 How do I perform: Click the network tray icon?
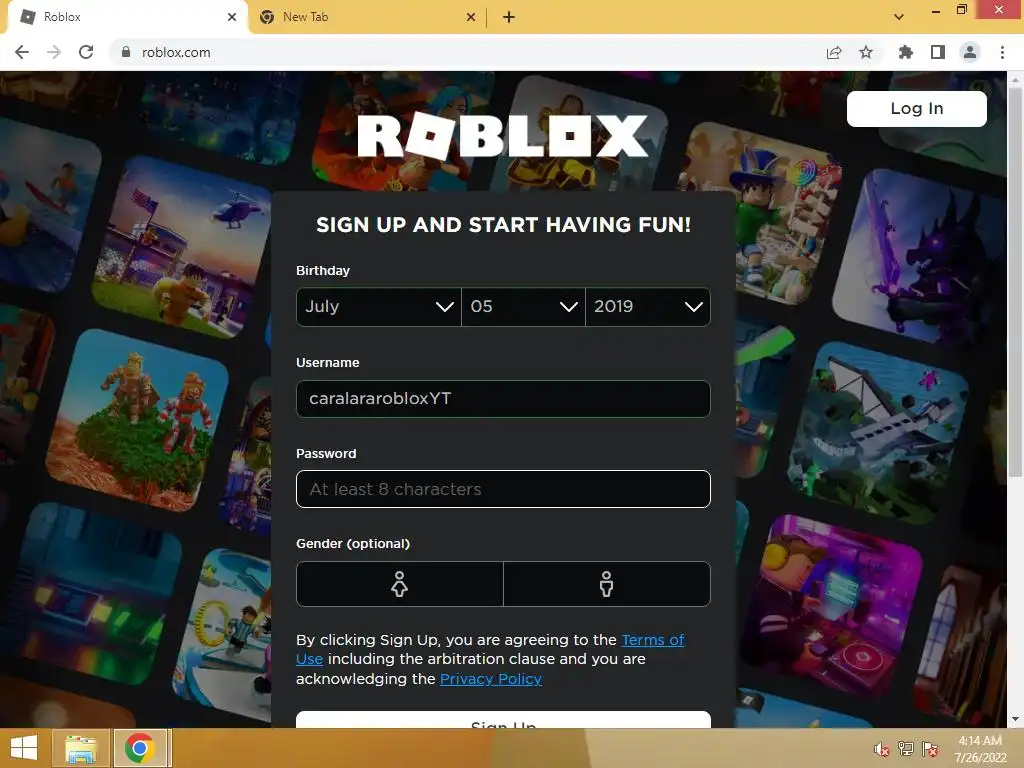906,749
